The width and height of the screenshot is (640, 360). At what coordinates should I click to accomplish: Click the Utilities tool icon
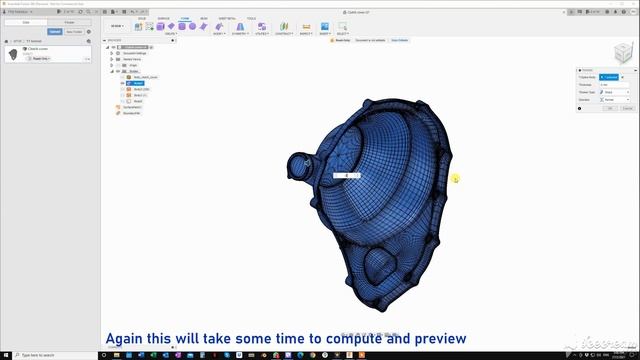[262, 27]
